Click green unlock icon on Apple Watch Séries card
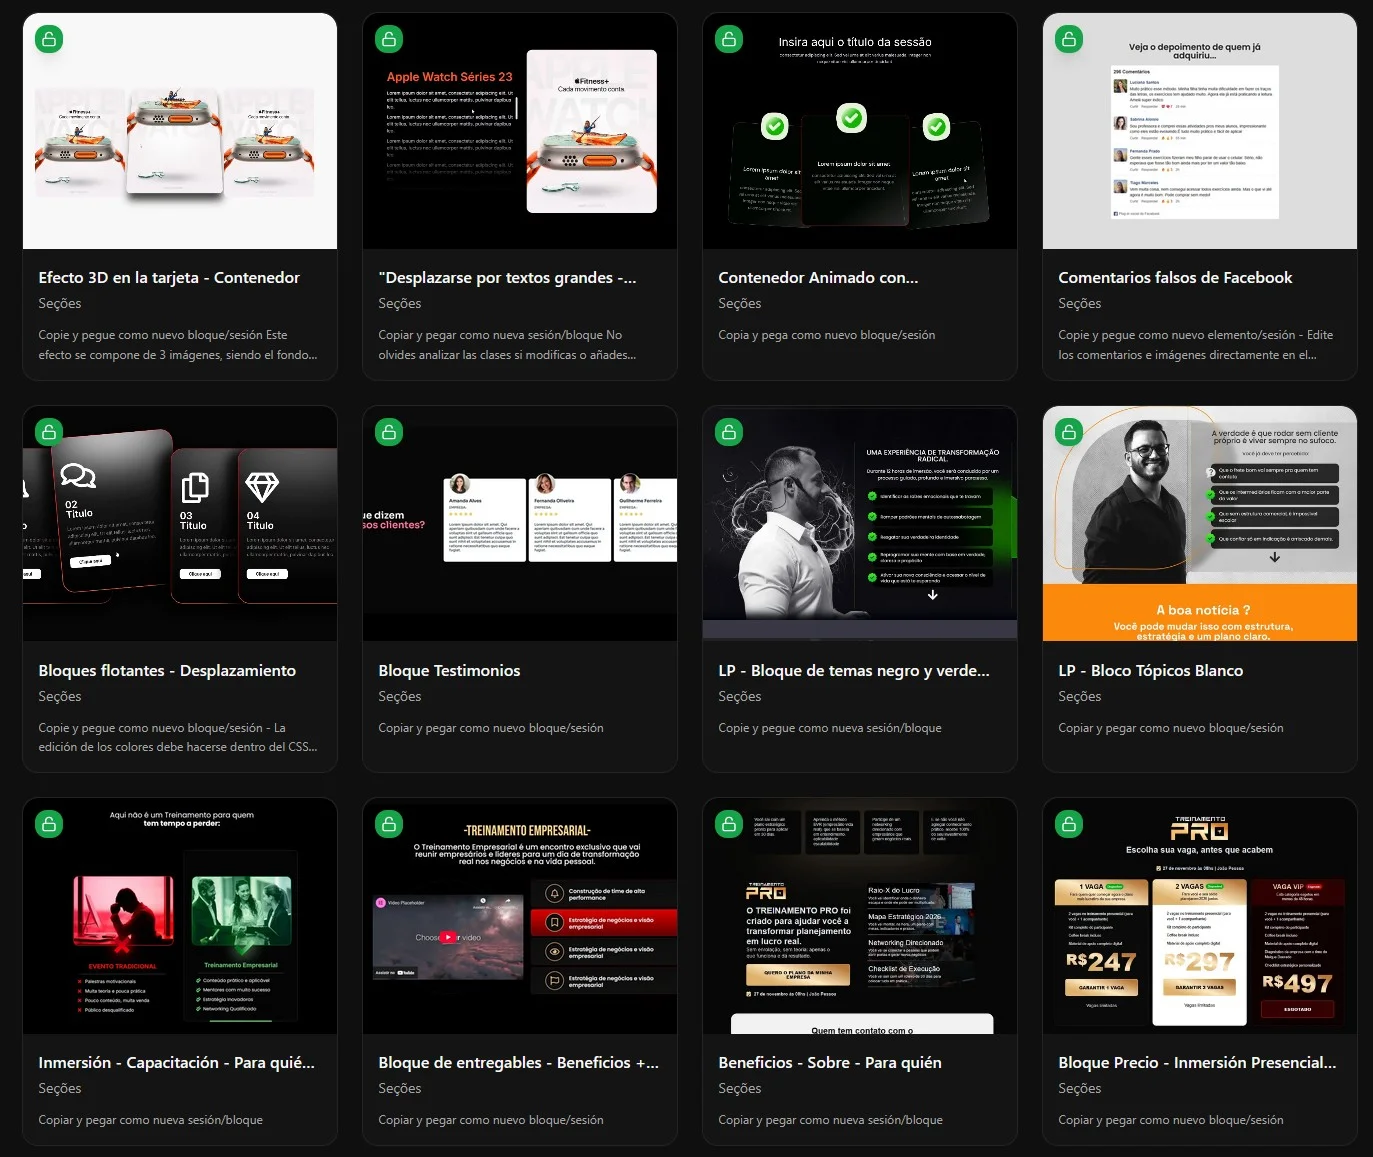 [x=389, y=39]
